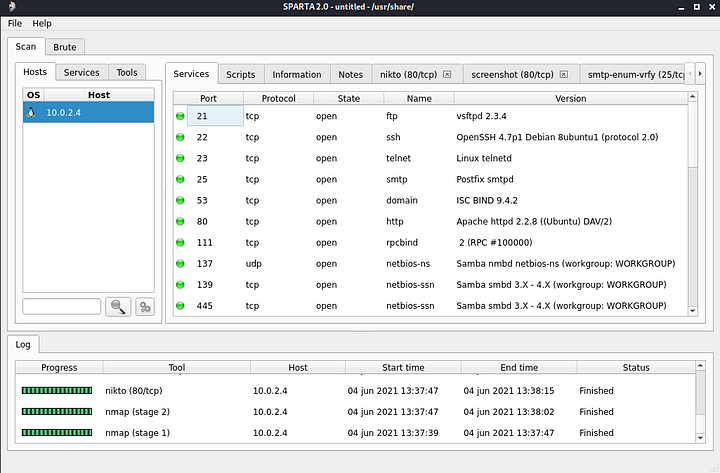Select the Scan tab

(x=26, y=46)
